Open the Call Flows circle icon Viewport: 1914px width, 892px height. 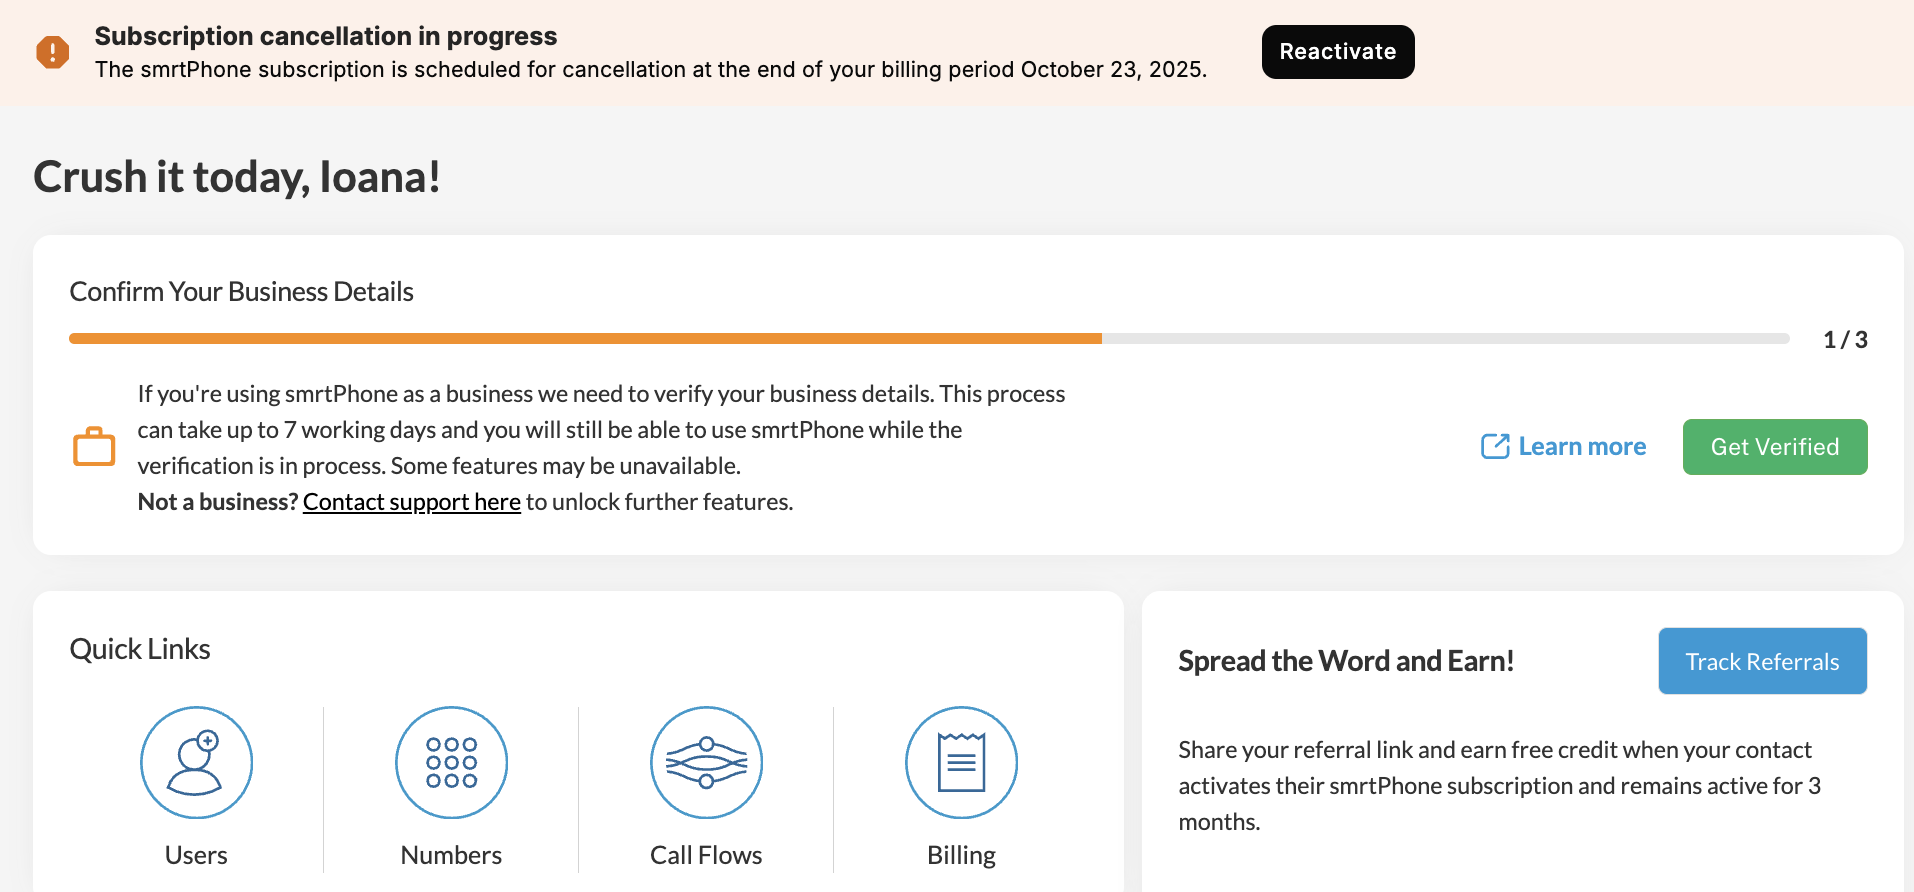tap(706, 763)
